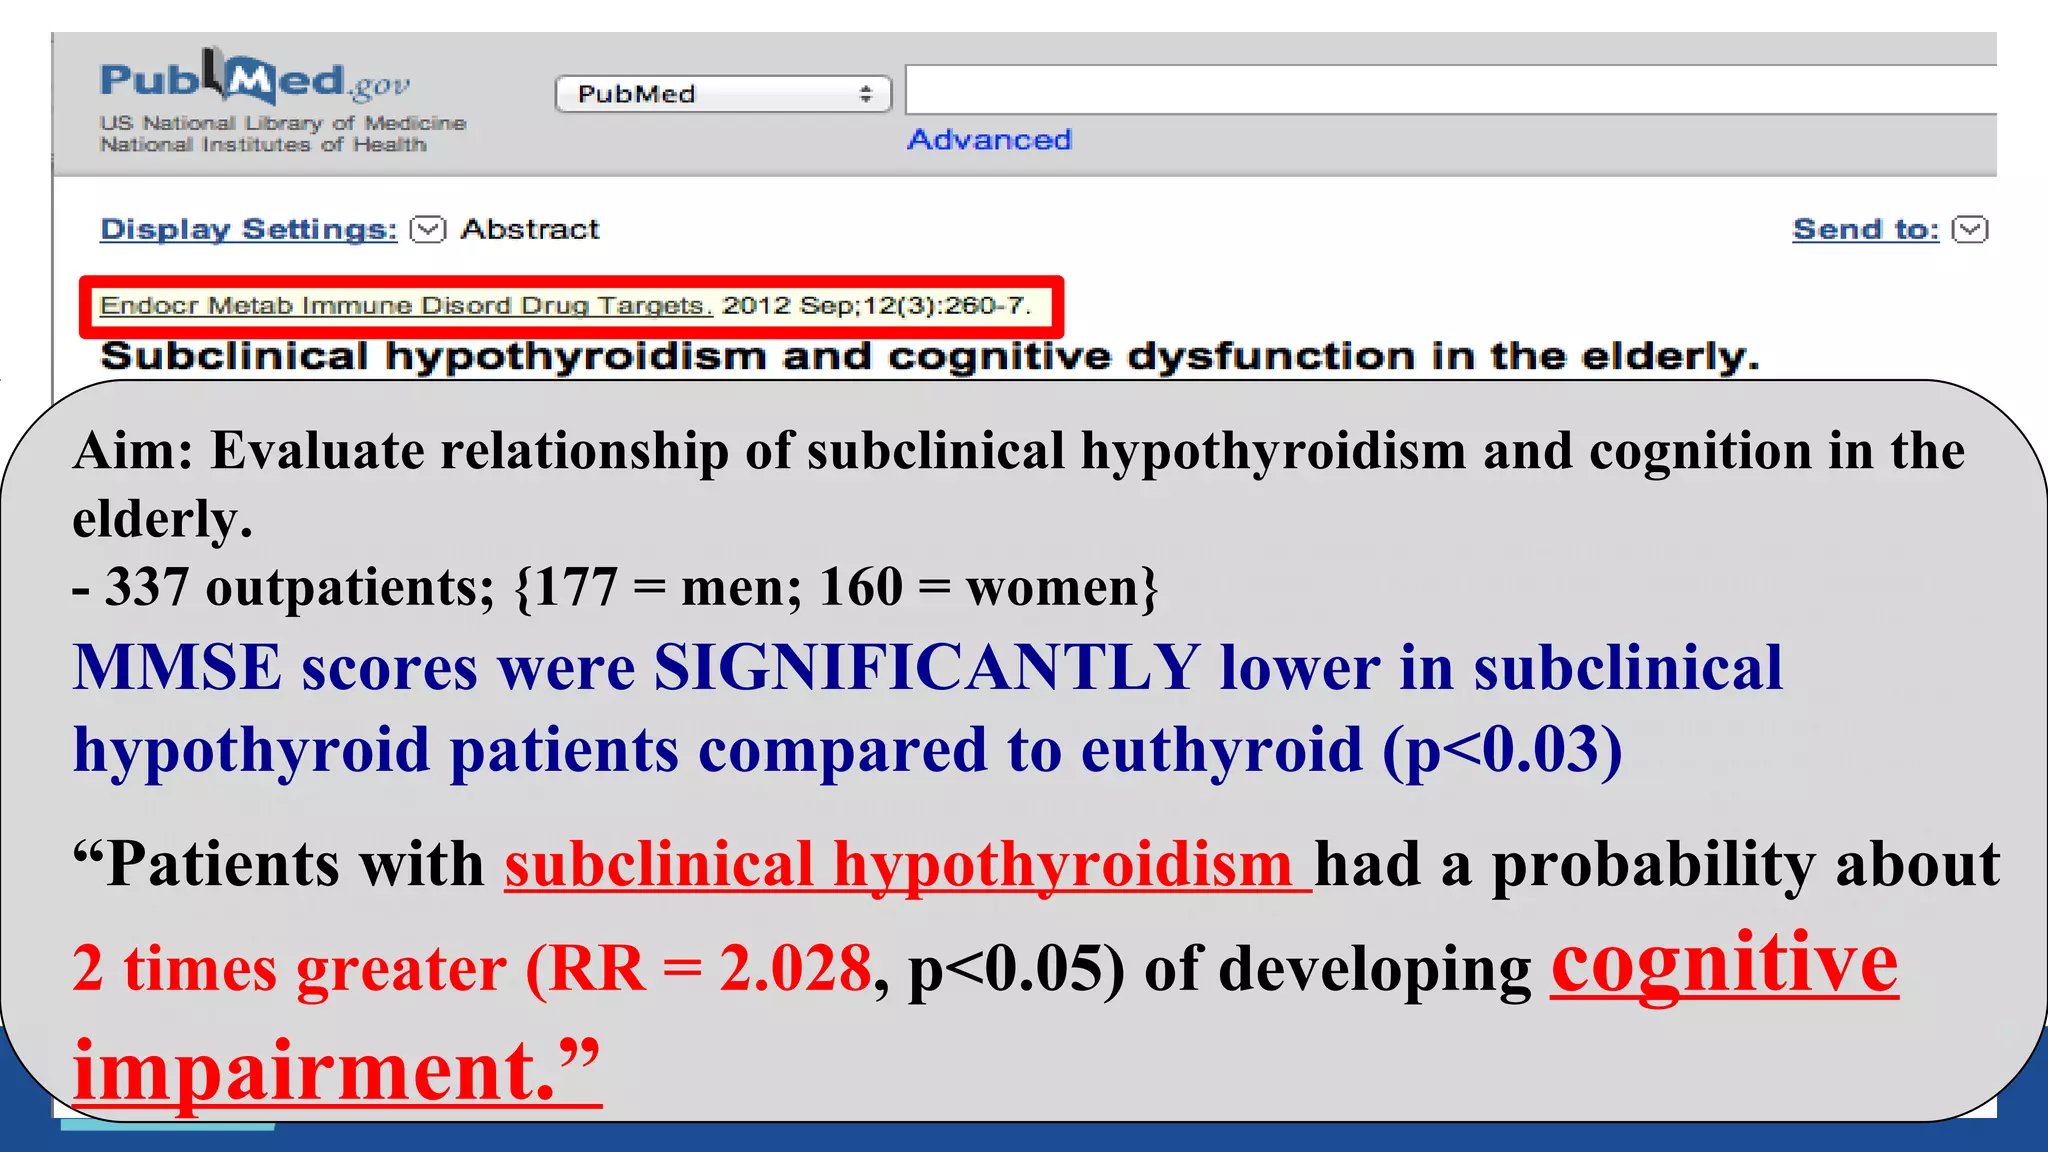
Task: Open the Advanced search link
Action: 989,140
